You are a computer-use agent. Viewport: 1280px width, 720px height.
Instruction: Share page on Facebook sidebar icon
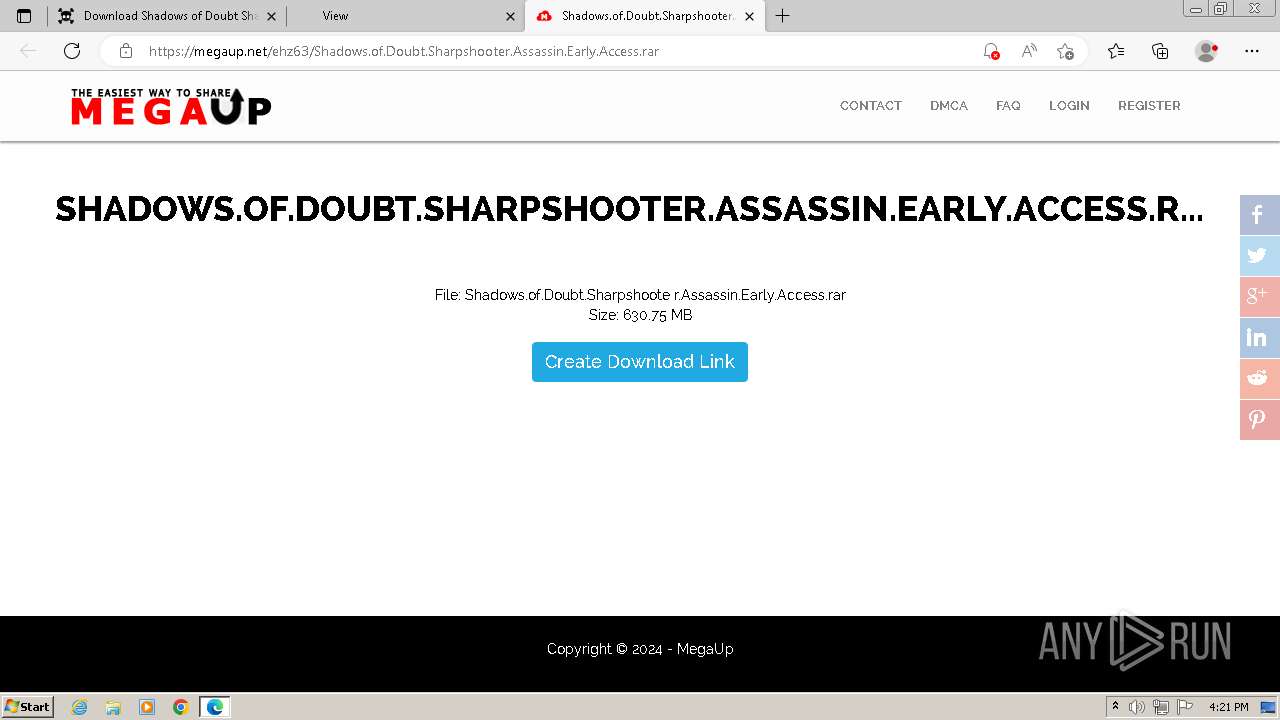(x=1259, y=215)
